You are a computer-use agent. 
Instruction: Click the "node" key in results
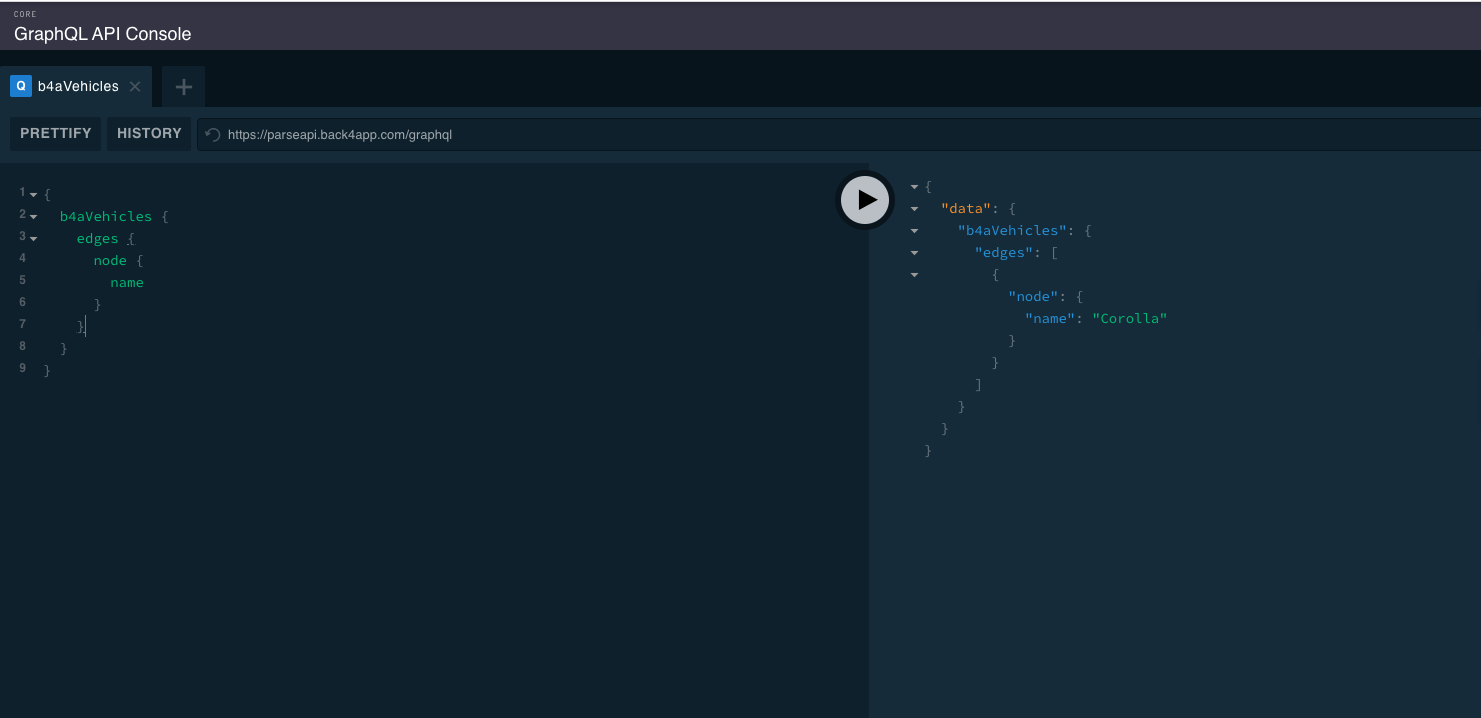click(x=1033, y=296)
